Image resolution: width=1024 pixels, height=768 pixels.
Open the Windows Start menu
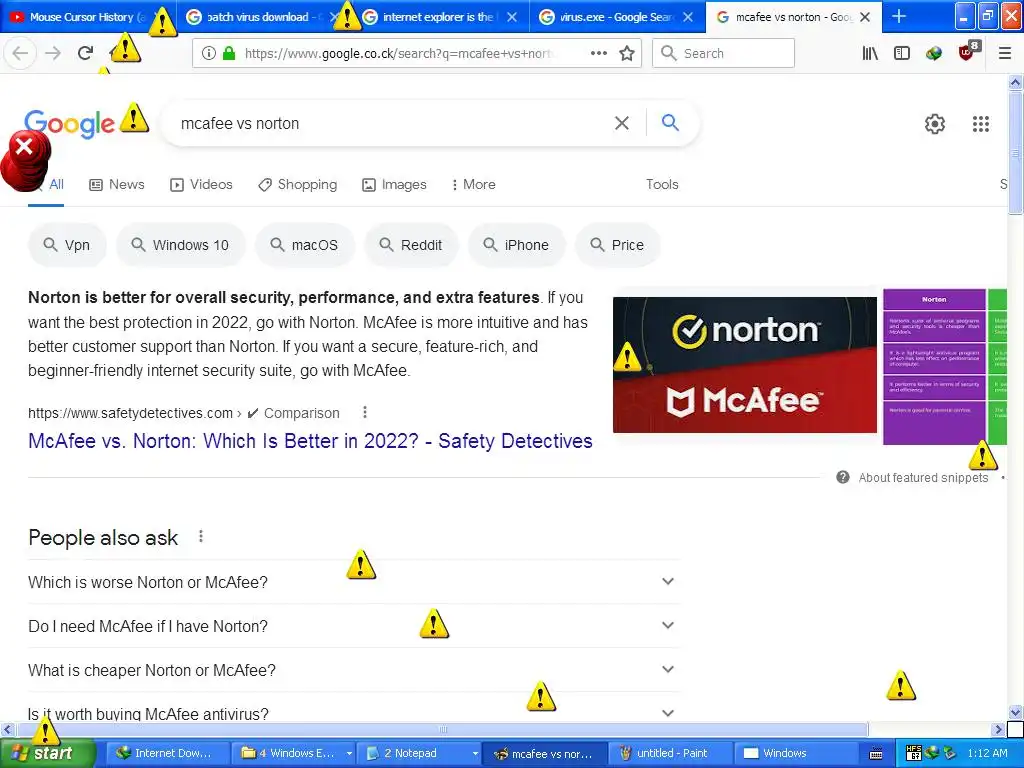point(48,753)
